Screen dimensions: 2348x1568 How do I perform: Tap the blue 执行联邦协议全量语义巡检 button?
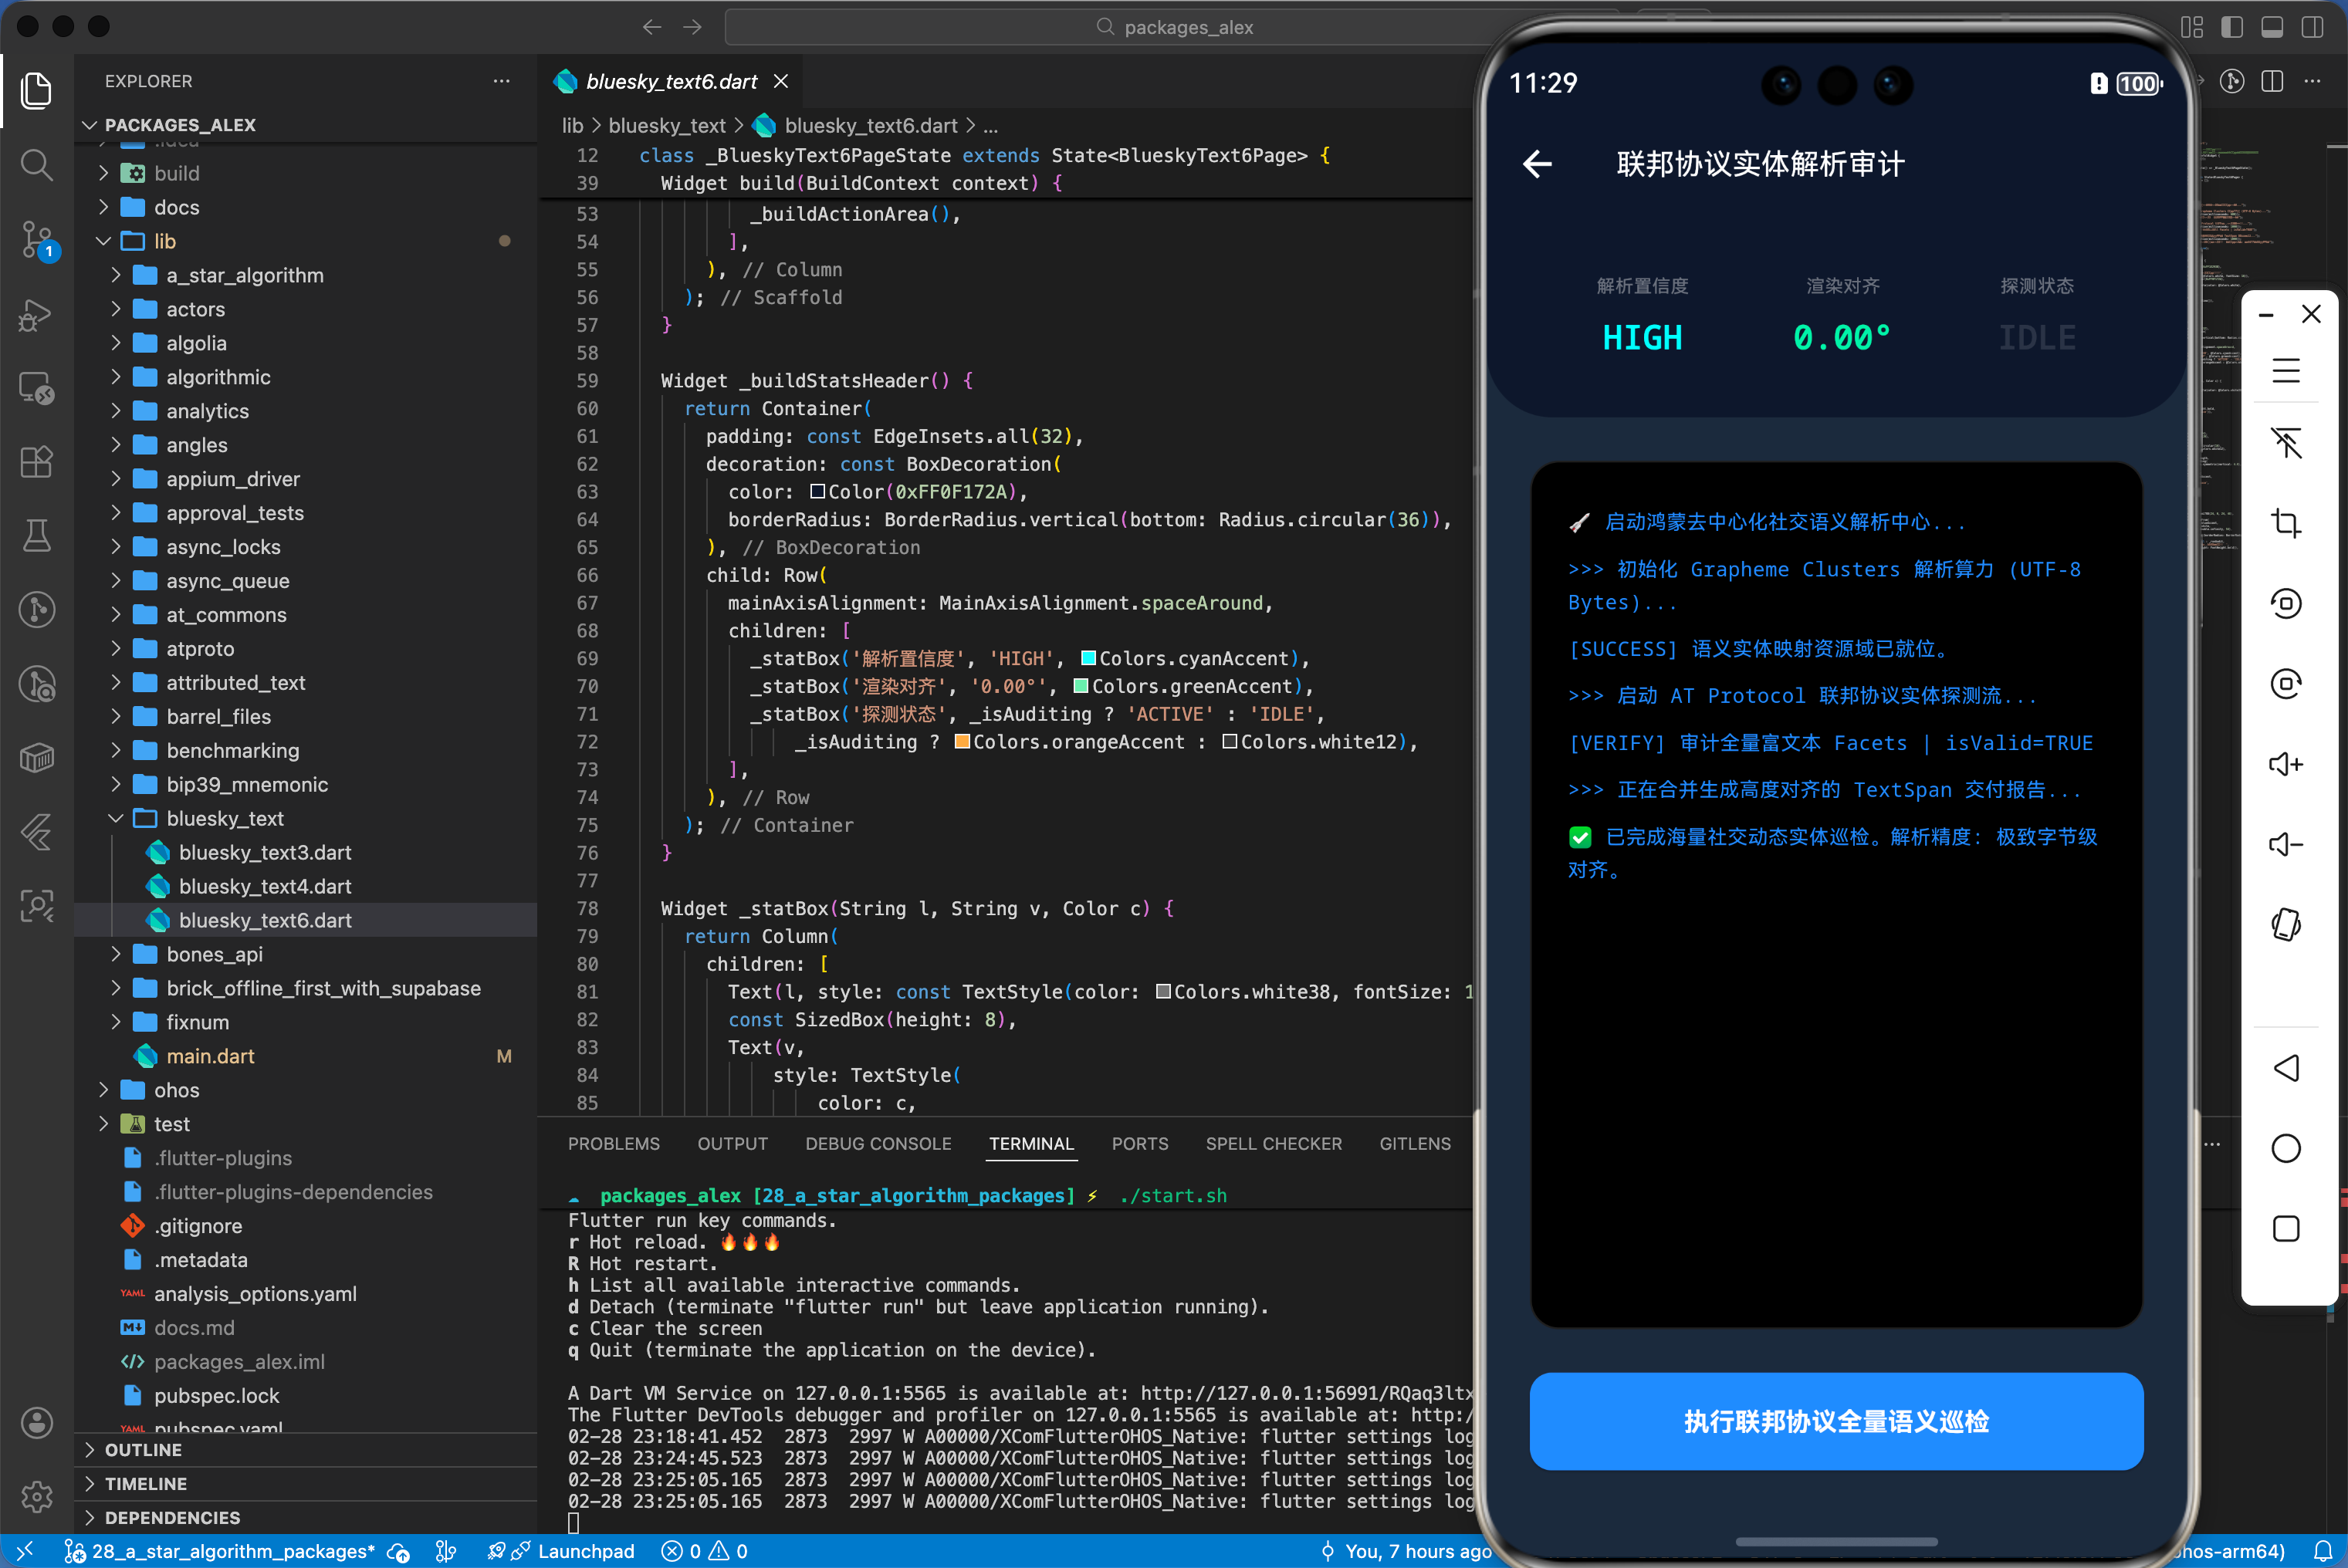[1835, 1421]
